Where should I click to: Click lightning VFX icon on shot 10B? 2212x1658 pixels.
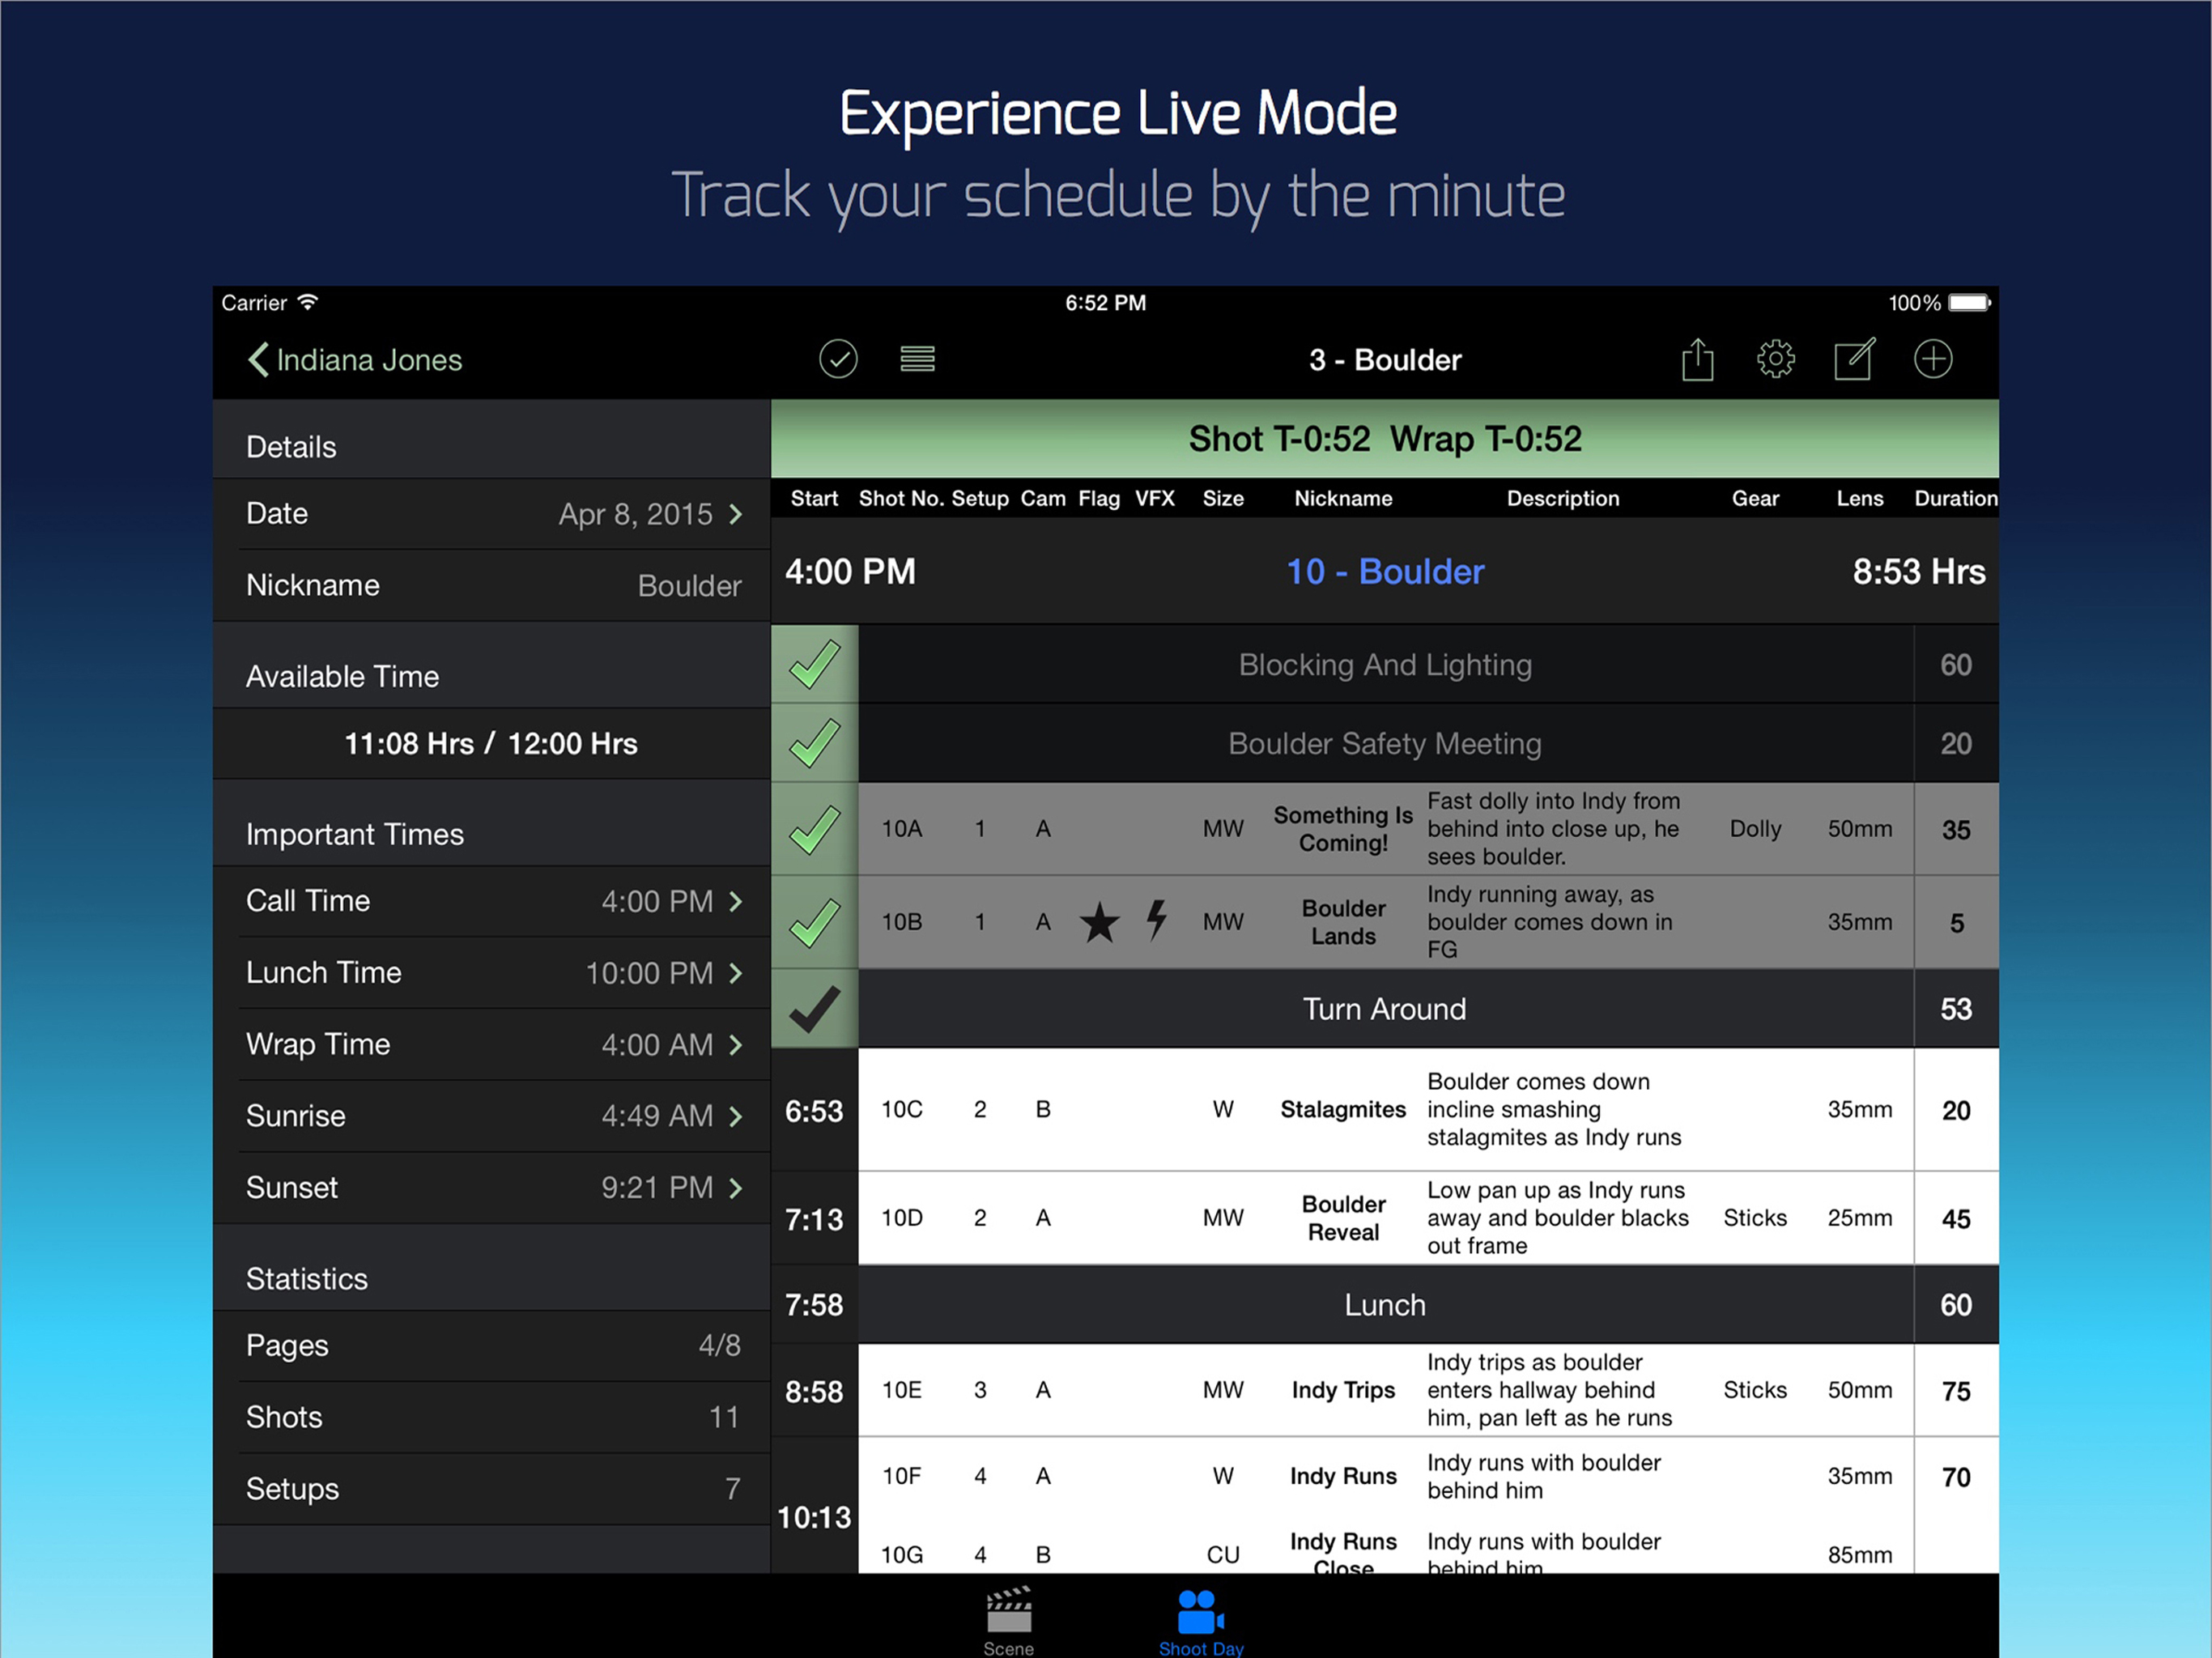[x=1156, y=920]
